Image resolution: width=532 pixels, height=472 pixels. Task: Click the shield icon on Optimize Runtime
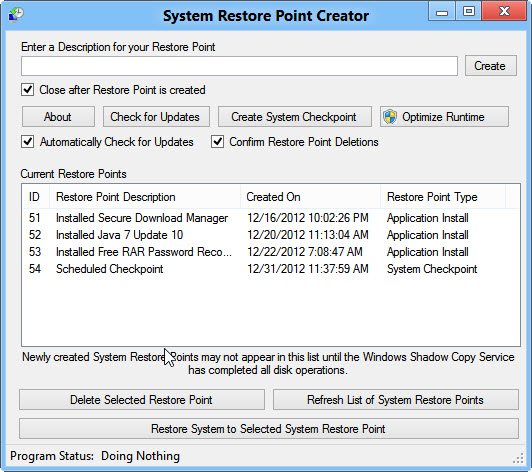(390, 117)
